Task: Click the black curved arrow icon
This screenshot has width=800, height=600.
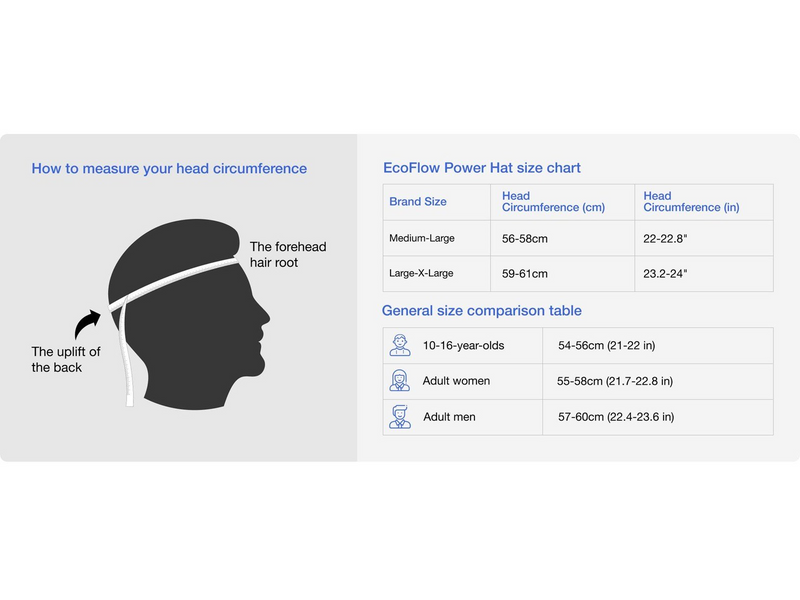Action: coord(88,324)
